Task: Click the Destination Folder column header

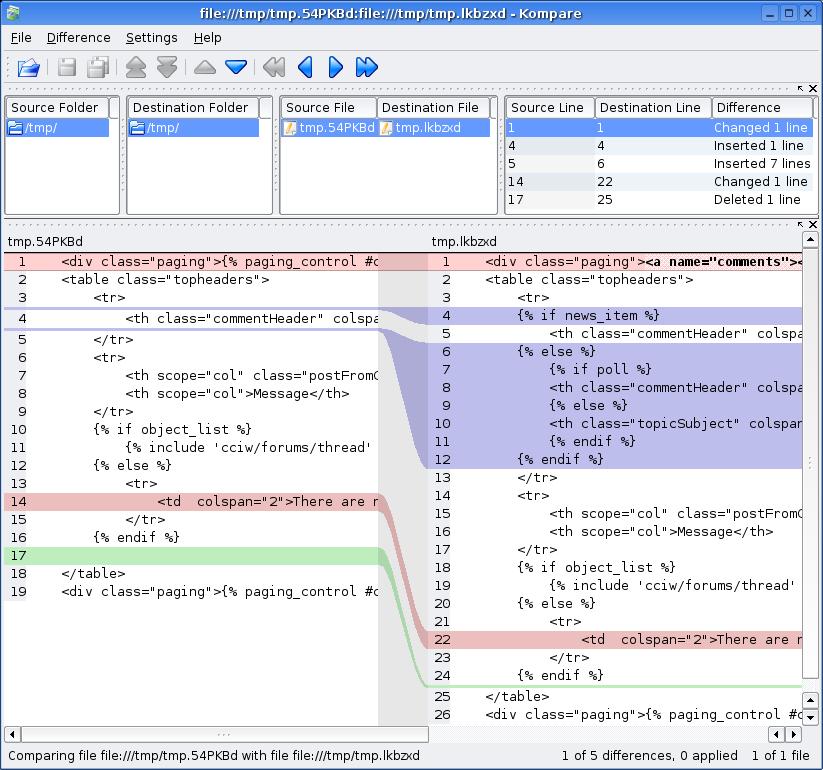Action: tap(194, 108)
